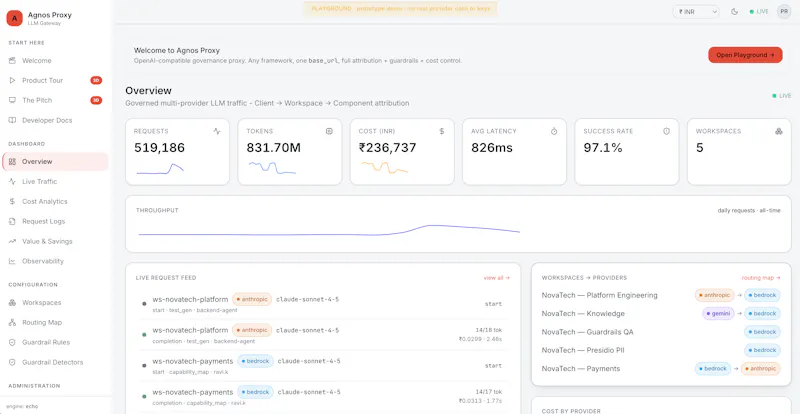The width and height of the screenshot is (800, 414).
Task: Click the stopwatch icon on Avg Latency card
Action: point(554,131)
